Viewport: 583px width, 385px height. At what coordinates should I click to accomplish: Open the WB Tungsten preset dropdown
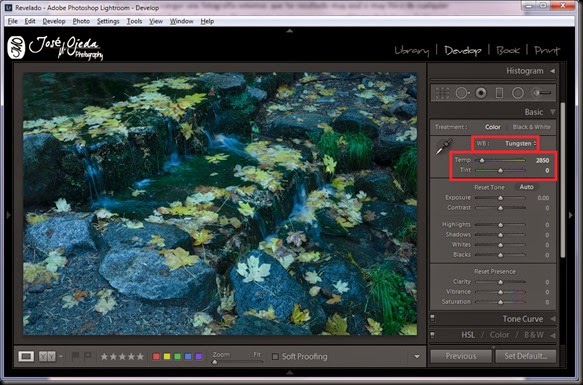[520, 144]
